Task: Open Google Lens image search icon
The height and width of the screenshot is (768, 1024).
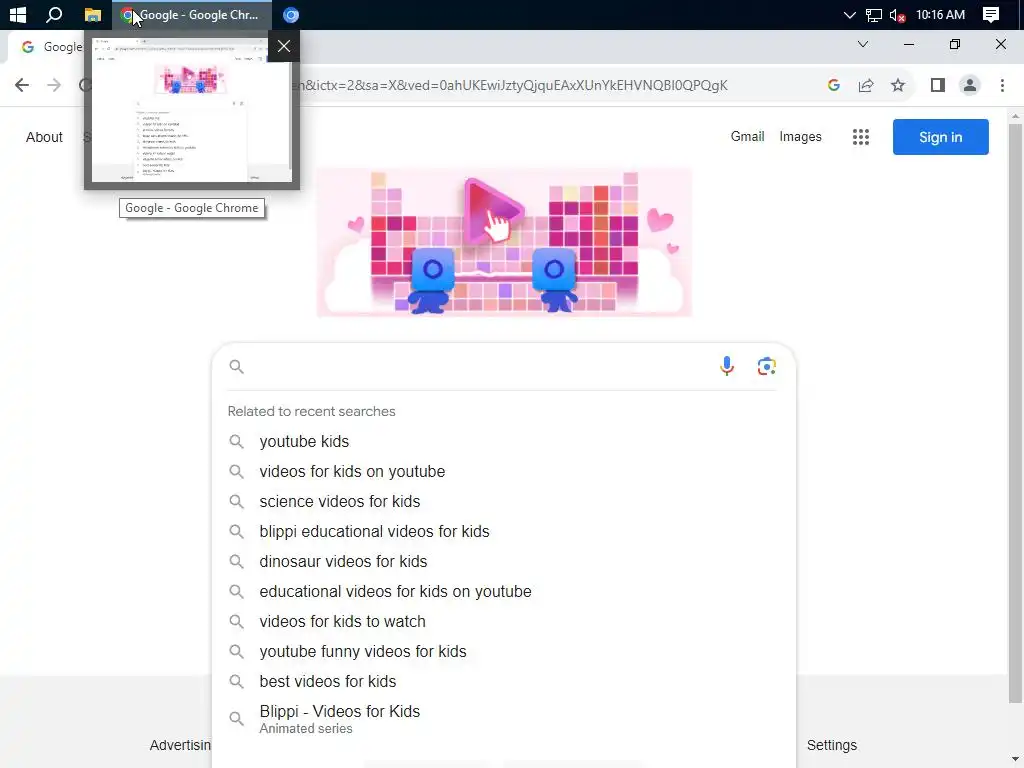Action: (x=766, y=366)
